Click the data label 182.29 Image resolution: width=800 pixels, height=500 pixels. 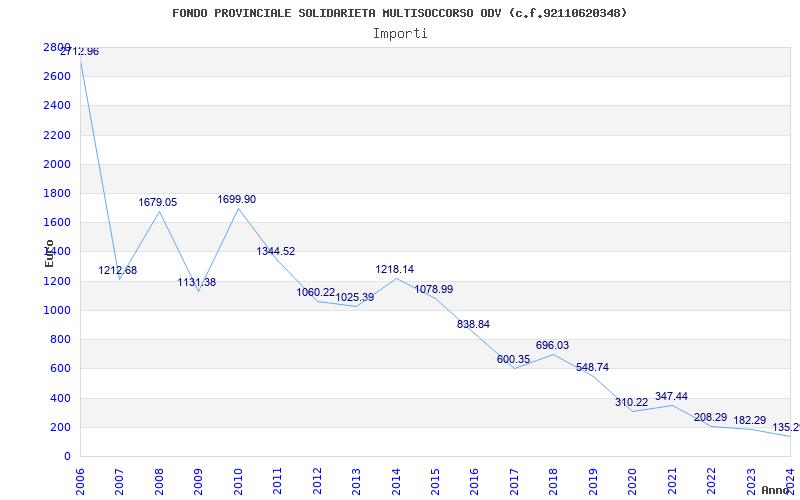pyautogui.click(x=750, y=421)
